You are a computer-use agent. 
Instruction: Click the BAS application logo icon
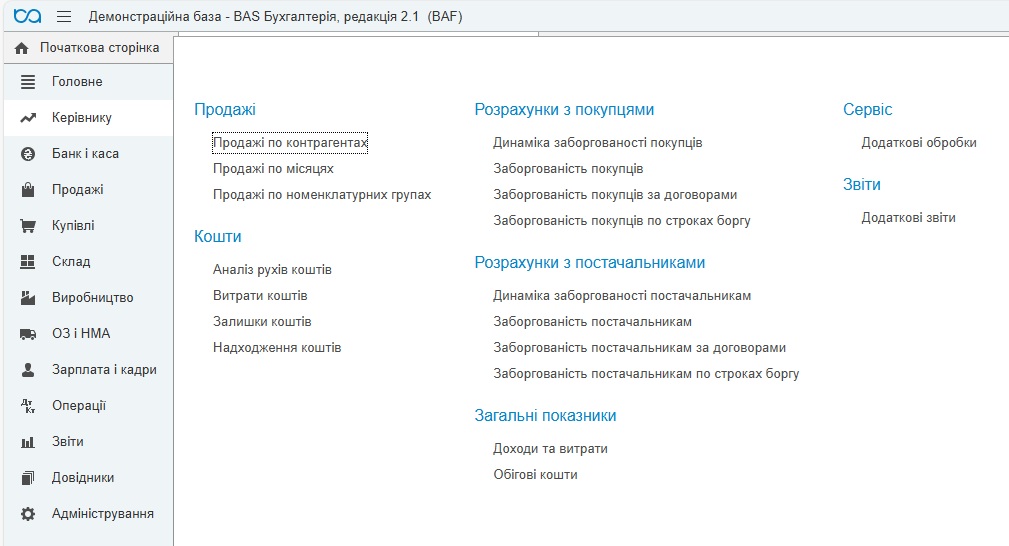click(28, 17)
